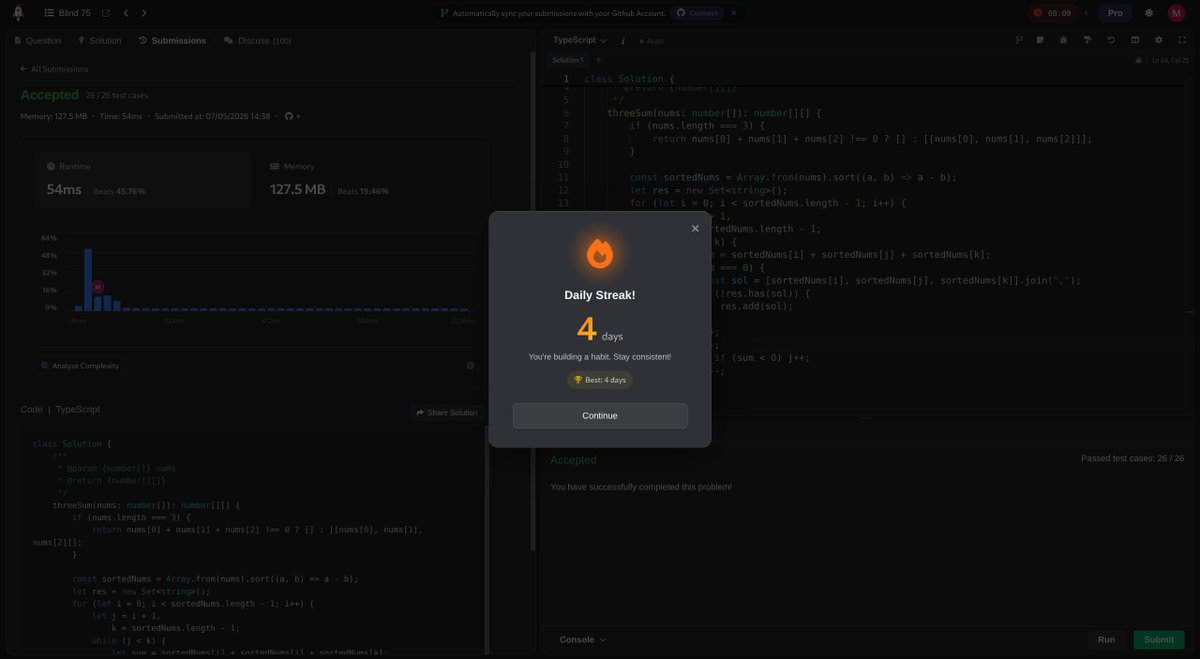
Task: Click Analyze Complexity
Action: coord(80,366)
